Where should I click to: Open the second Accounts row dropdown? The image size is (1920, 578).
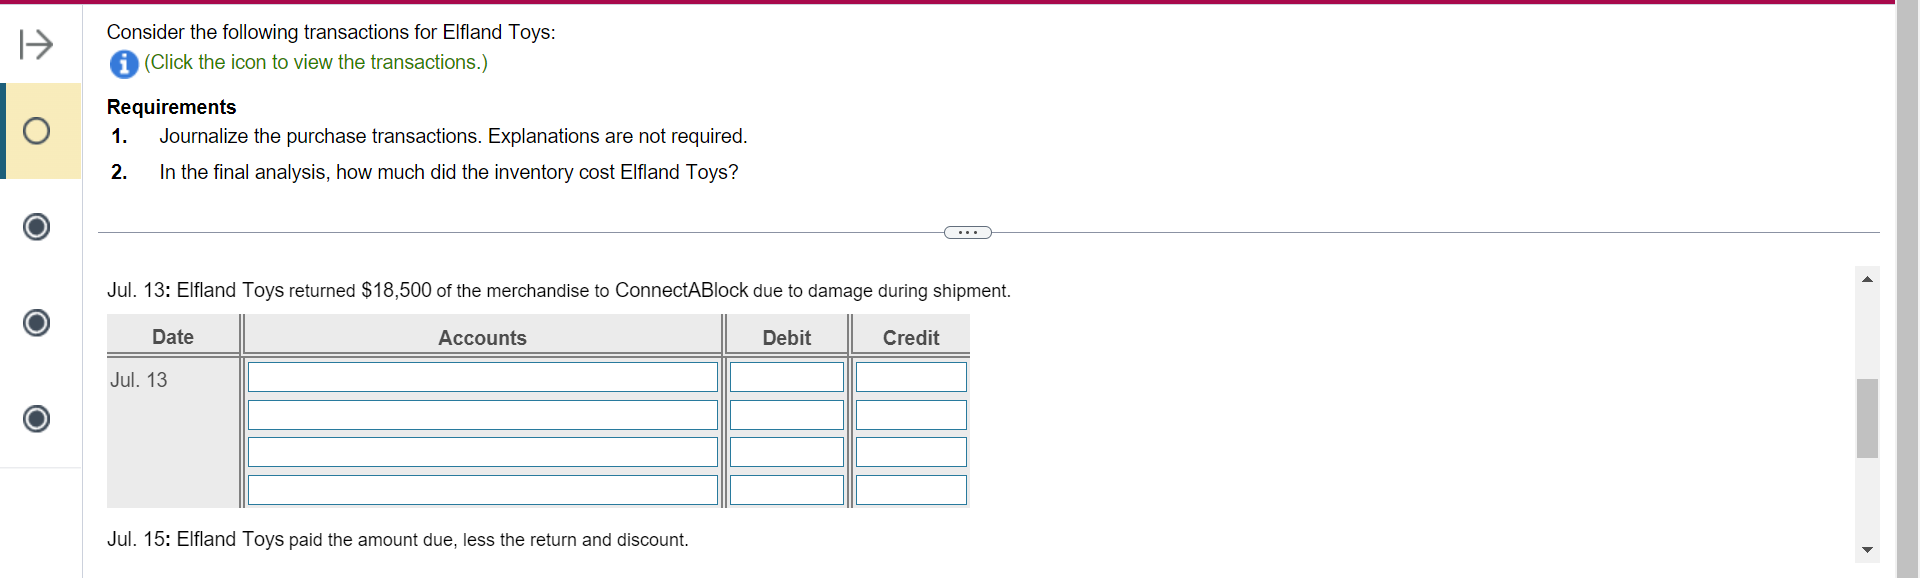click(483, 415)
